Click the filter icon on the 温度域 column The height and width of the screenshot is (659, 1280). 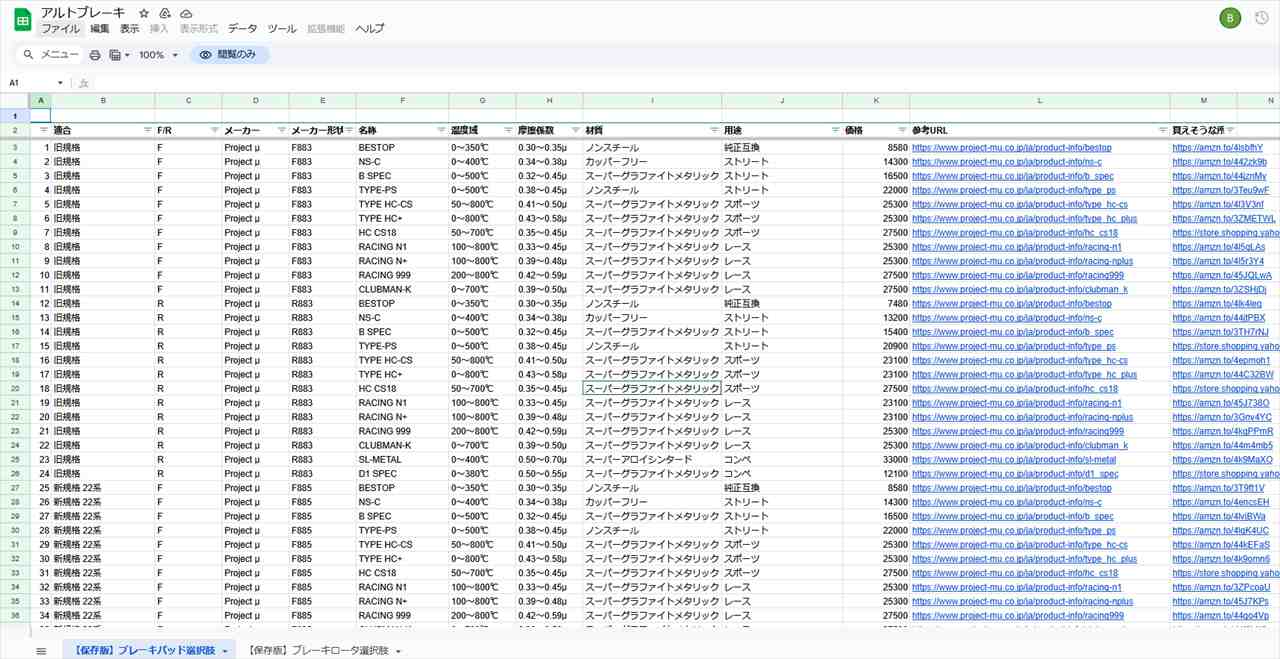coord(508,131)
